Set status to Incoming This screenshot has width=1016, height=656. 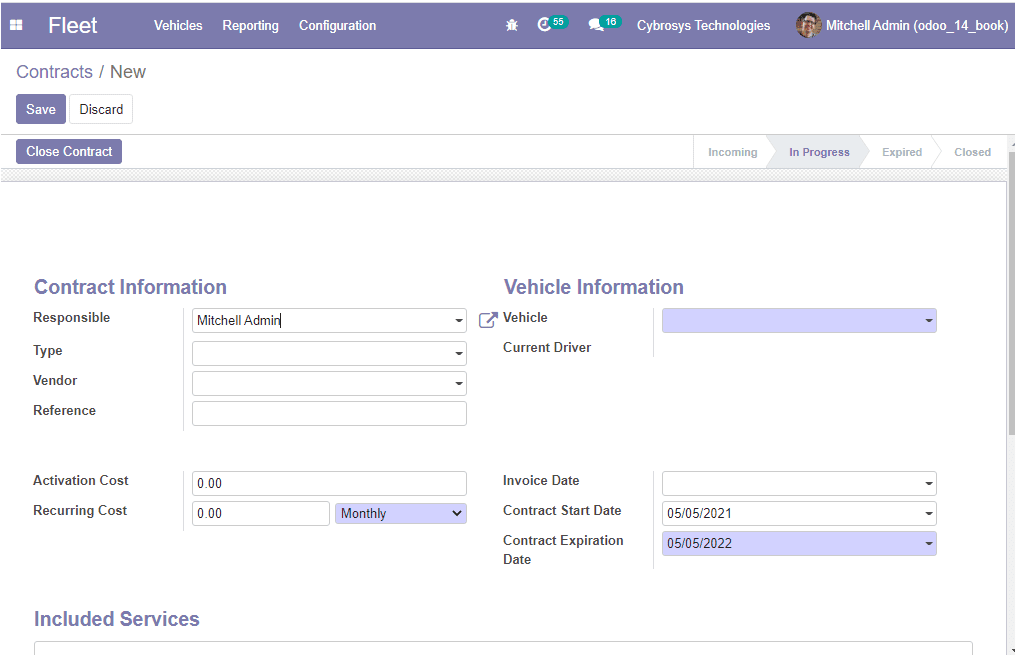click(x=732, y=152)
